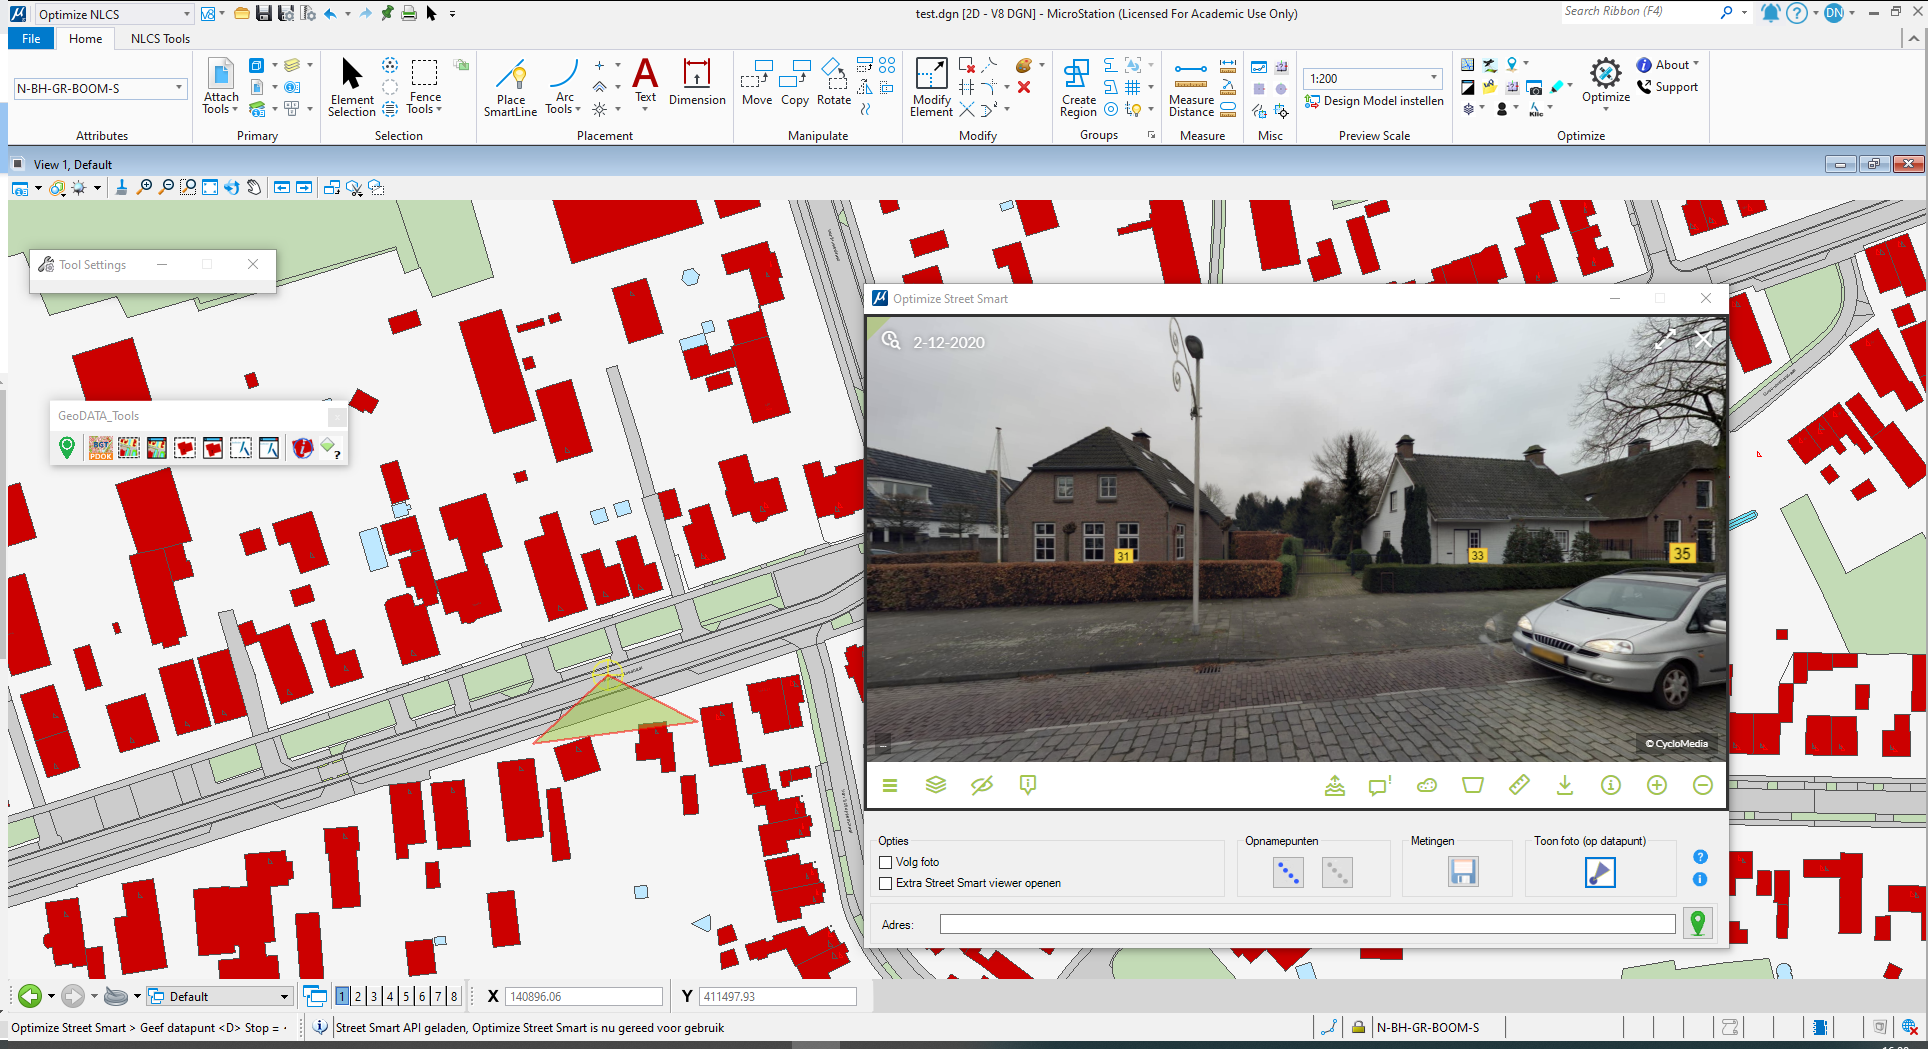
Task: Open Street Smart hamburger menu icon
Action: coord(890,786)
